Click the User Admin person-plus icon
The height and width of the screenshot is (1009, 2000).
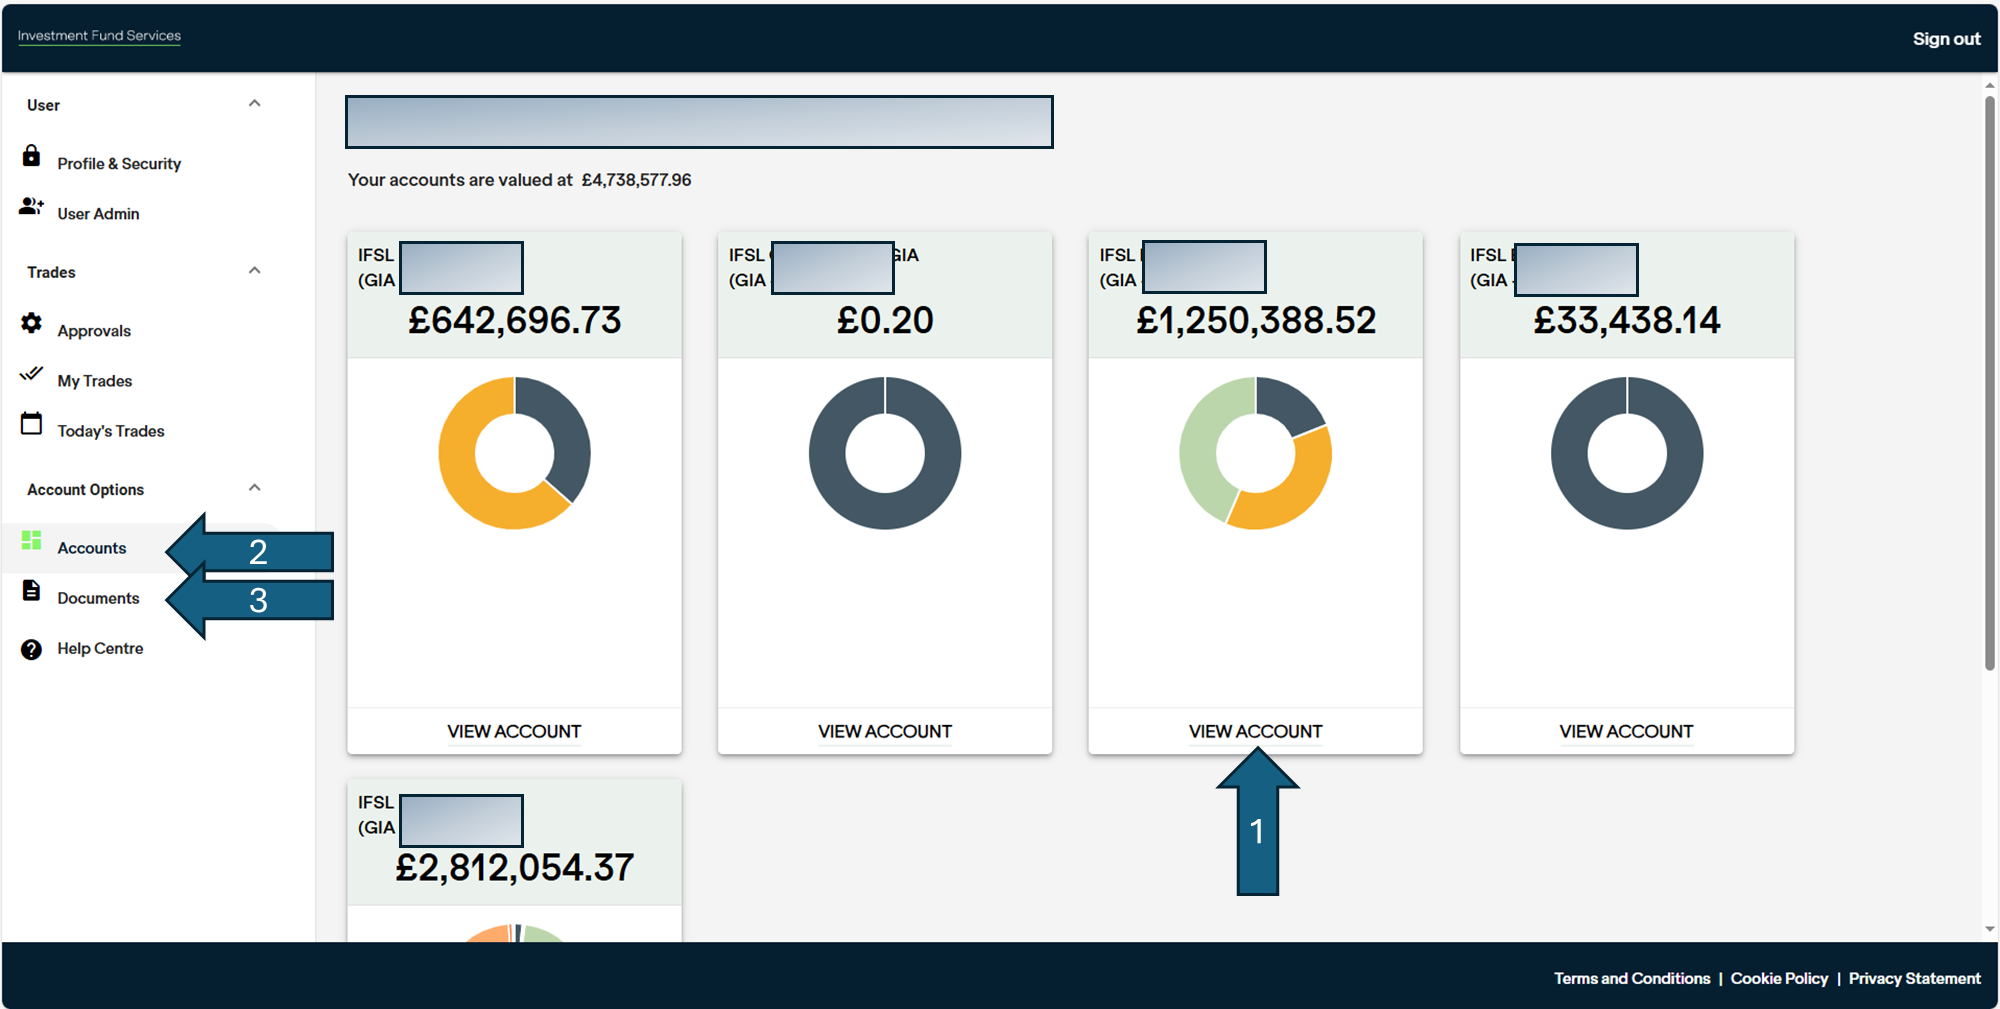(32, 206)
